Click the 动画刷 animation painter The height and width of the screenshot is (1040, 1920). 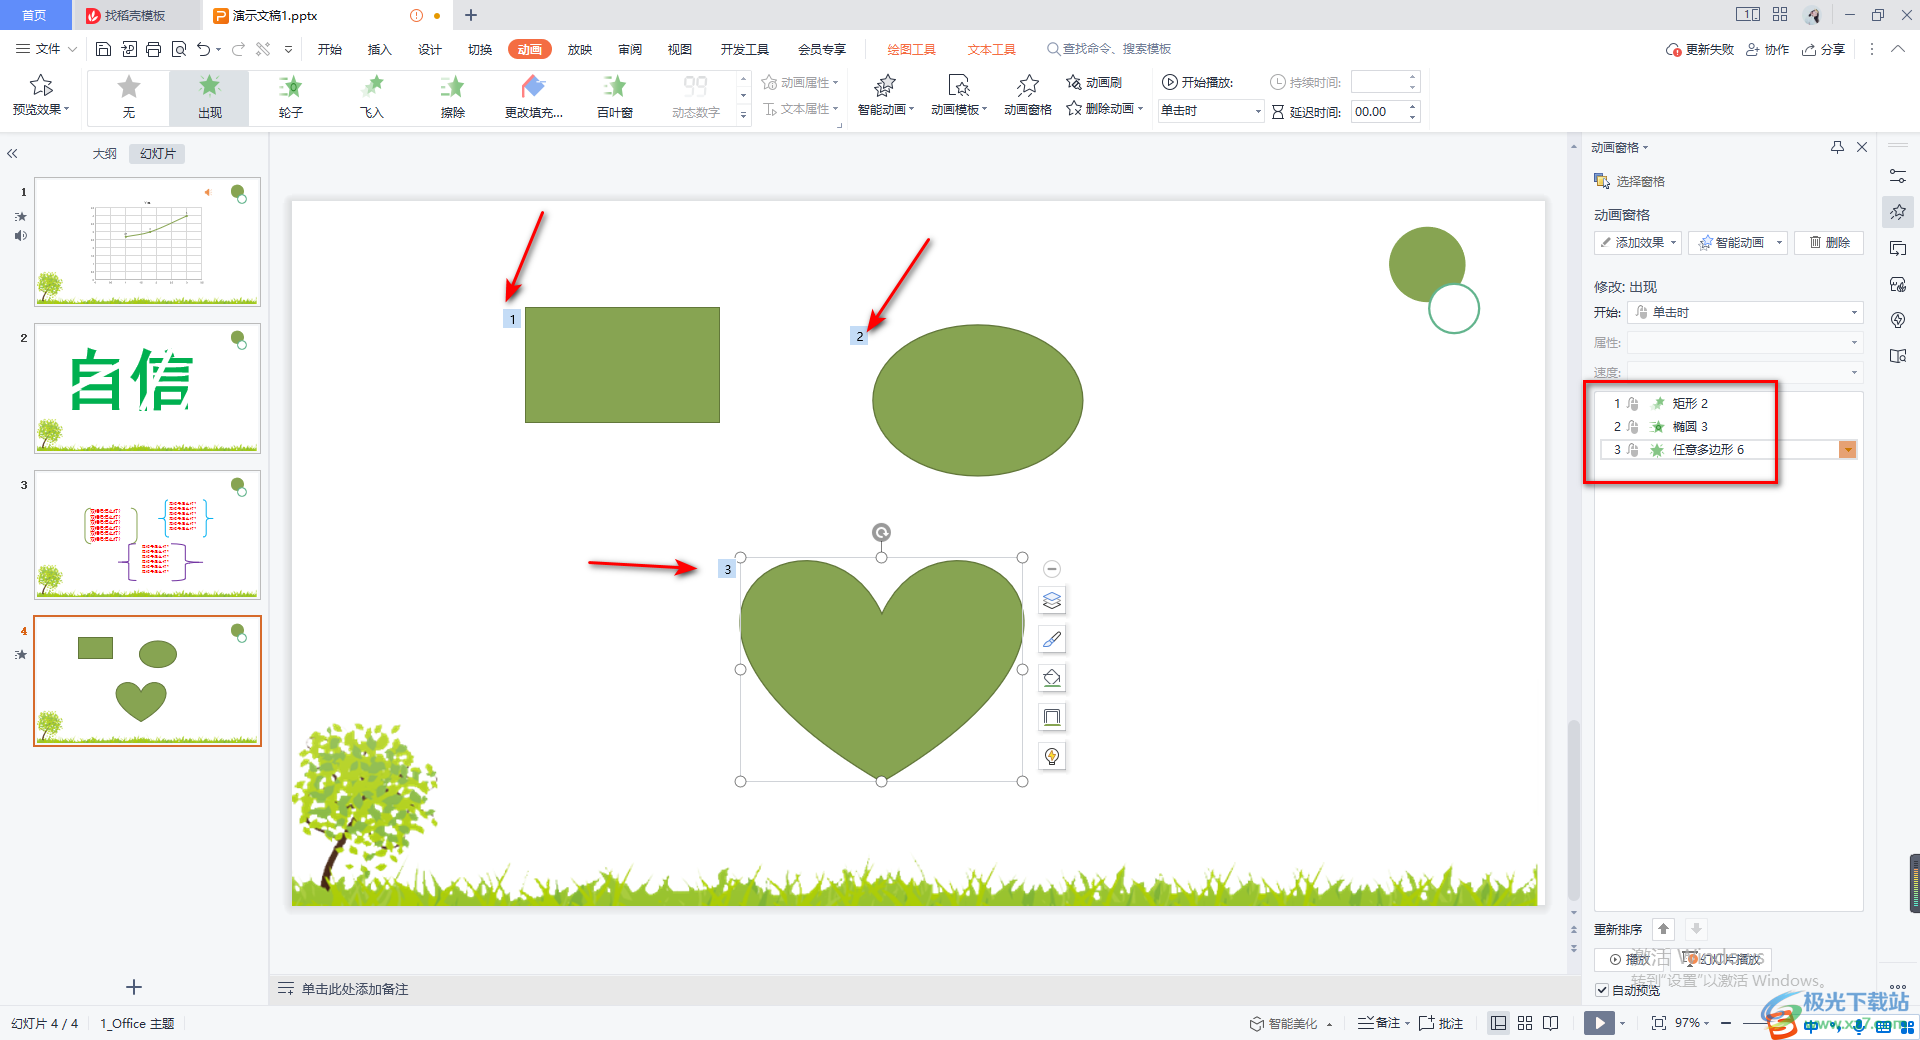click(1094, 82)
